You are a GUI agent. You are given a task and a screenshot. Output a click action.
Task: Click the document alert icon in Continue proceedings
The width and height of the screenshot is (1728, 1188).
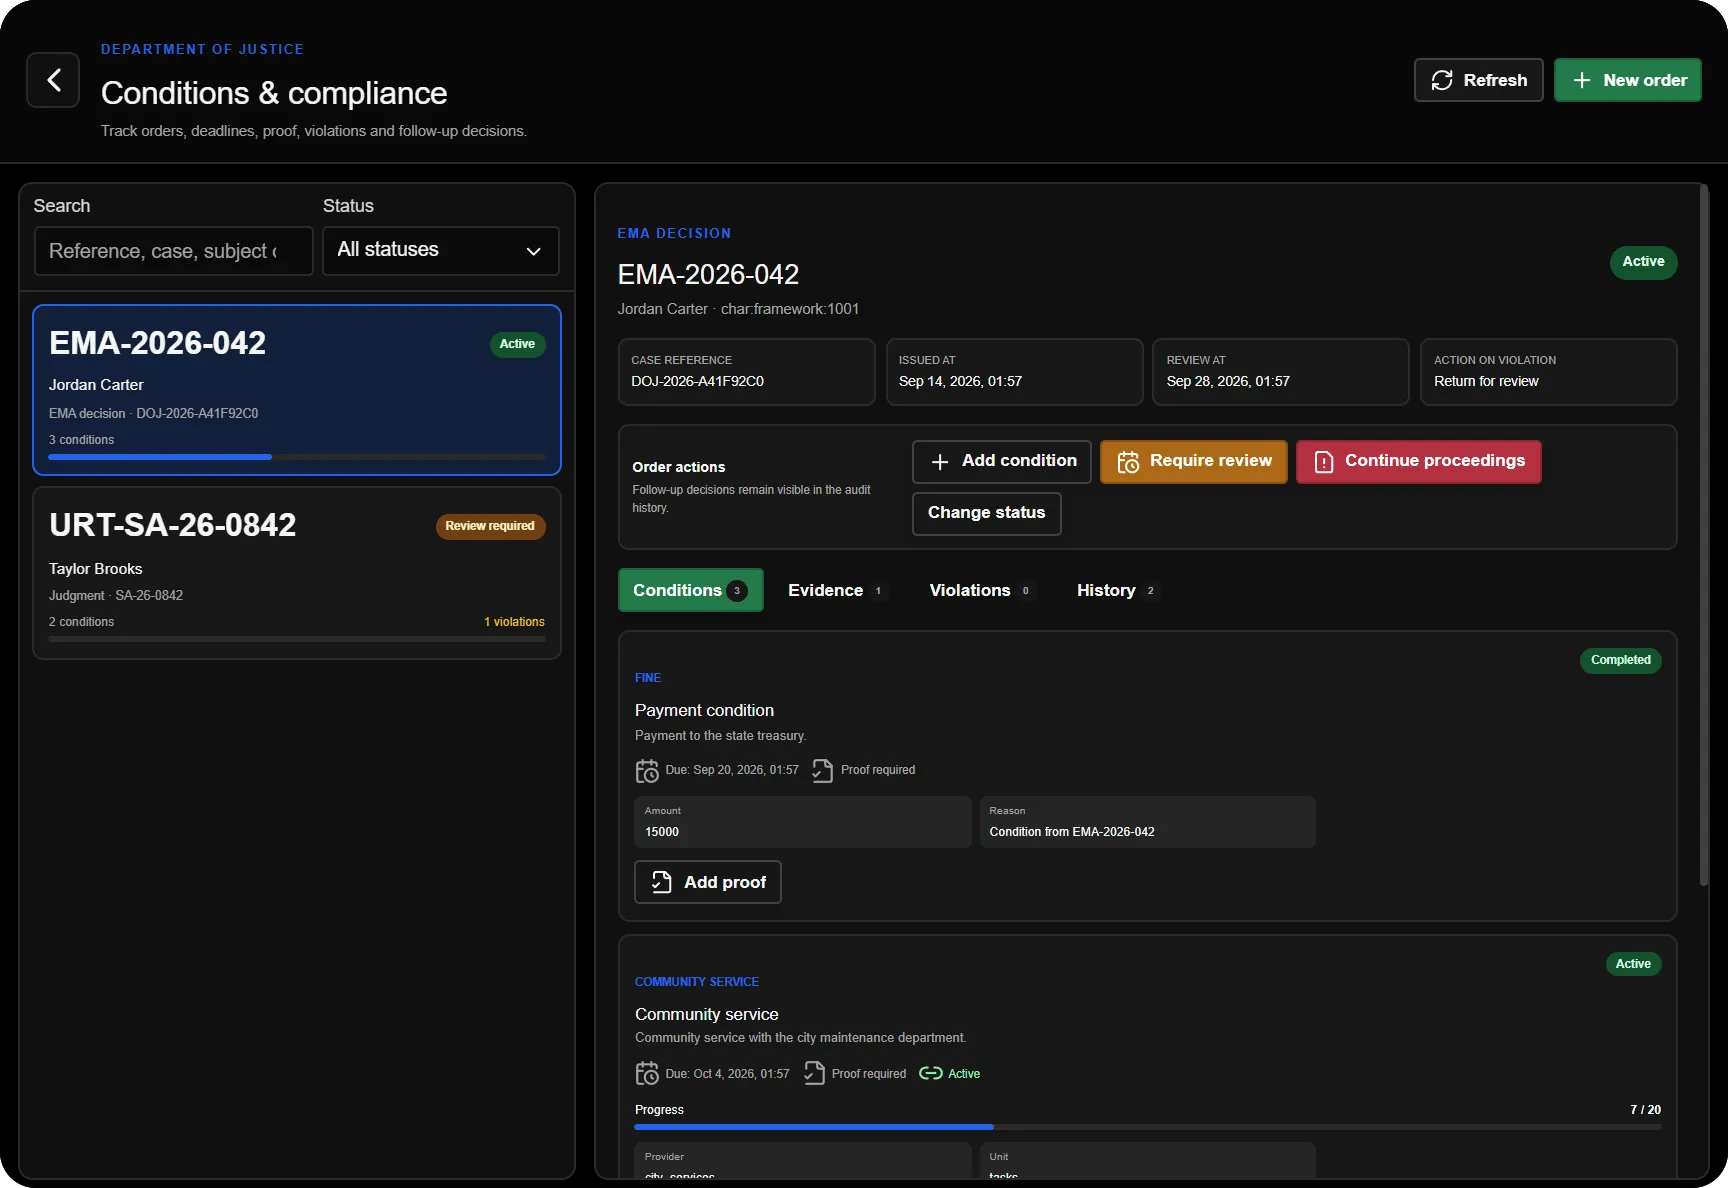point(1324,461)
